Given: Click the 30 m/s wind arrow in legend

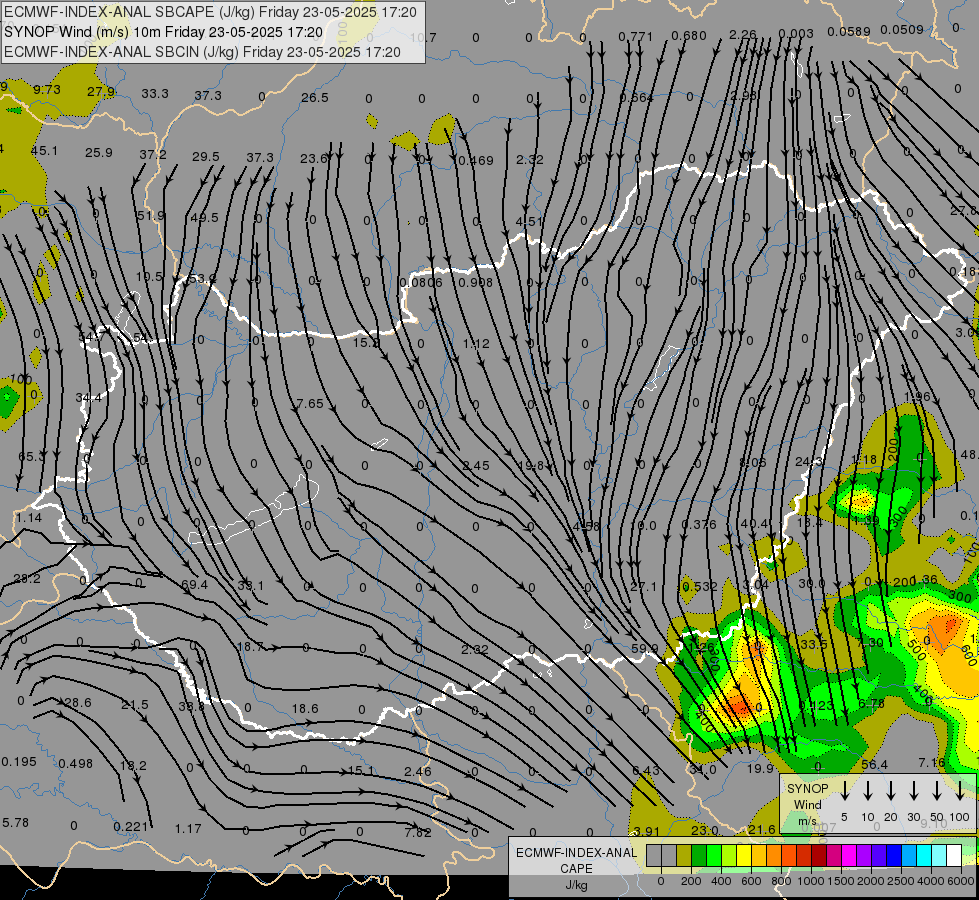Looking at the screenshot, I should point(914,790).
